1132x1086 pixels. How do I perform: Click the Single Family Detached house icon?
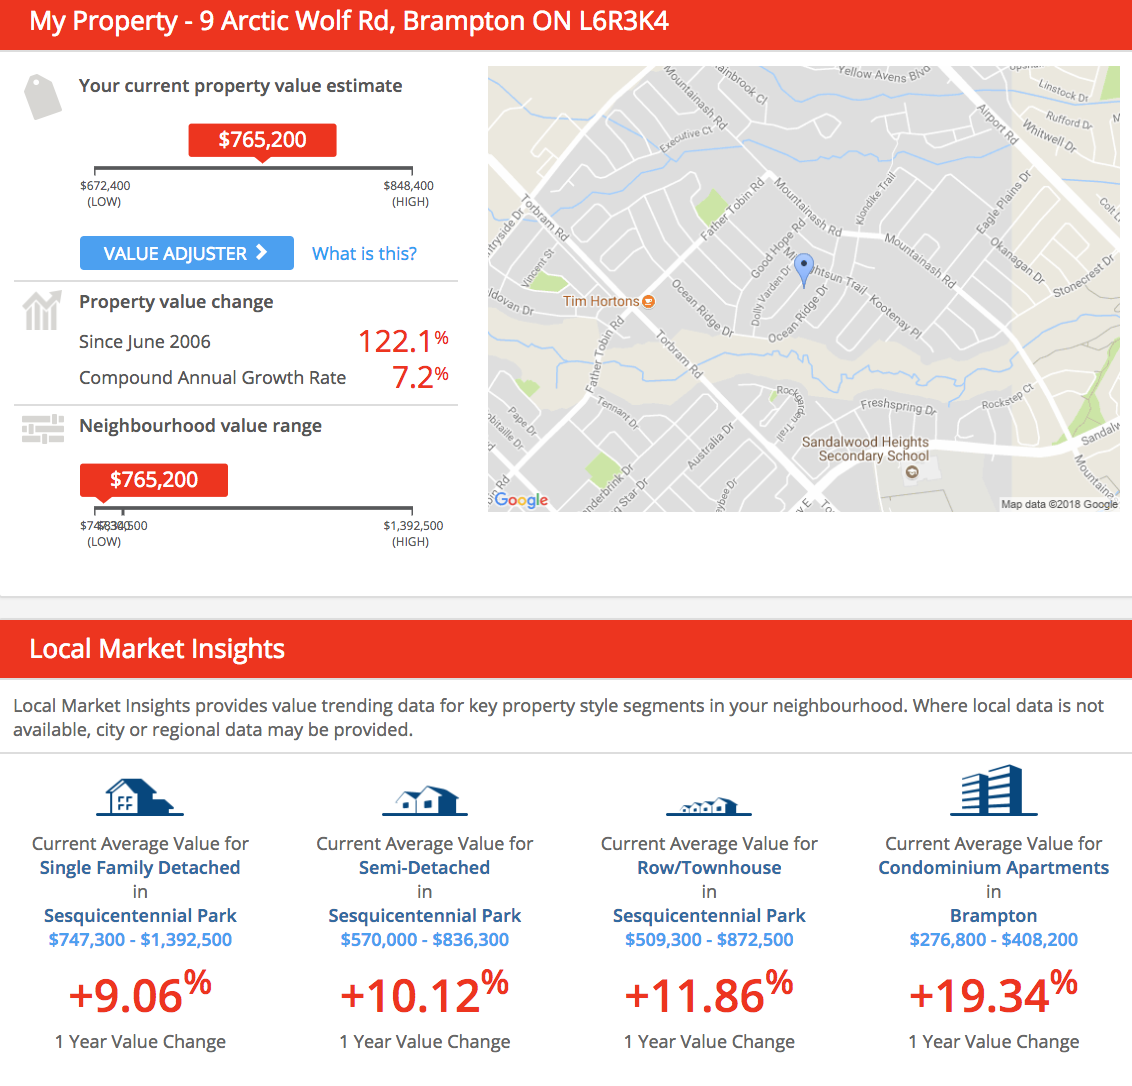[x=140, y=797]
